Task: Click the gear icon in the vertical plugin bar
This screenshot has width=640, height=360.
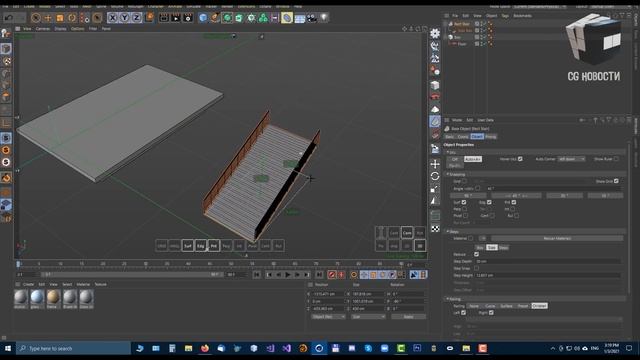Action: (435, 33)
